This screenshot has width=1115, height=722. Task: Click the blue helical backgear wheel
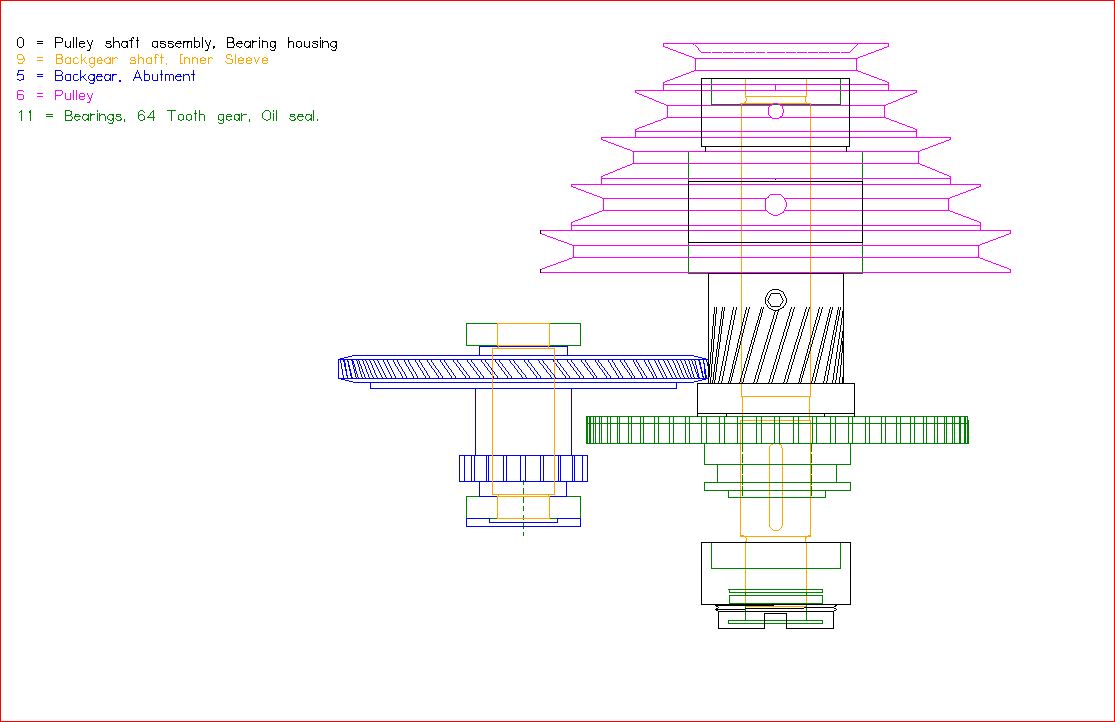pos(523,369)
